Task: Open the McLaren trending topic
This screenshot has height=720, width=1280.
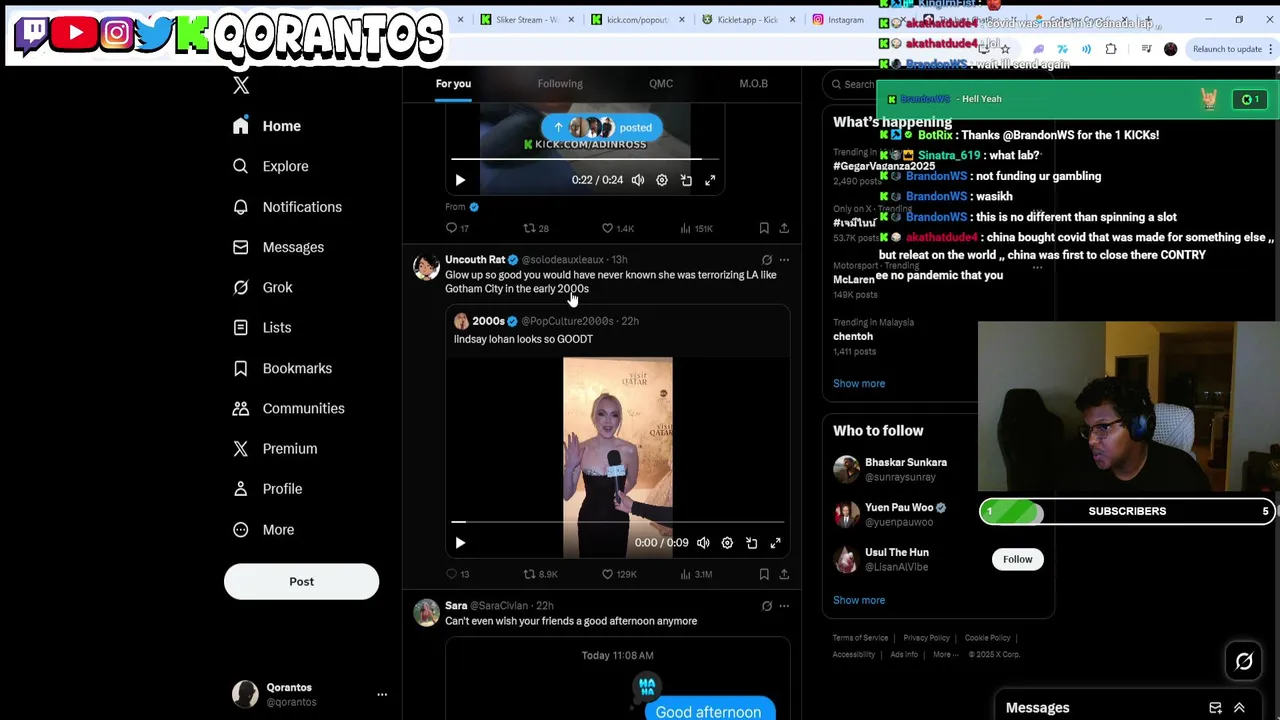Action: tap(853, 280)
